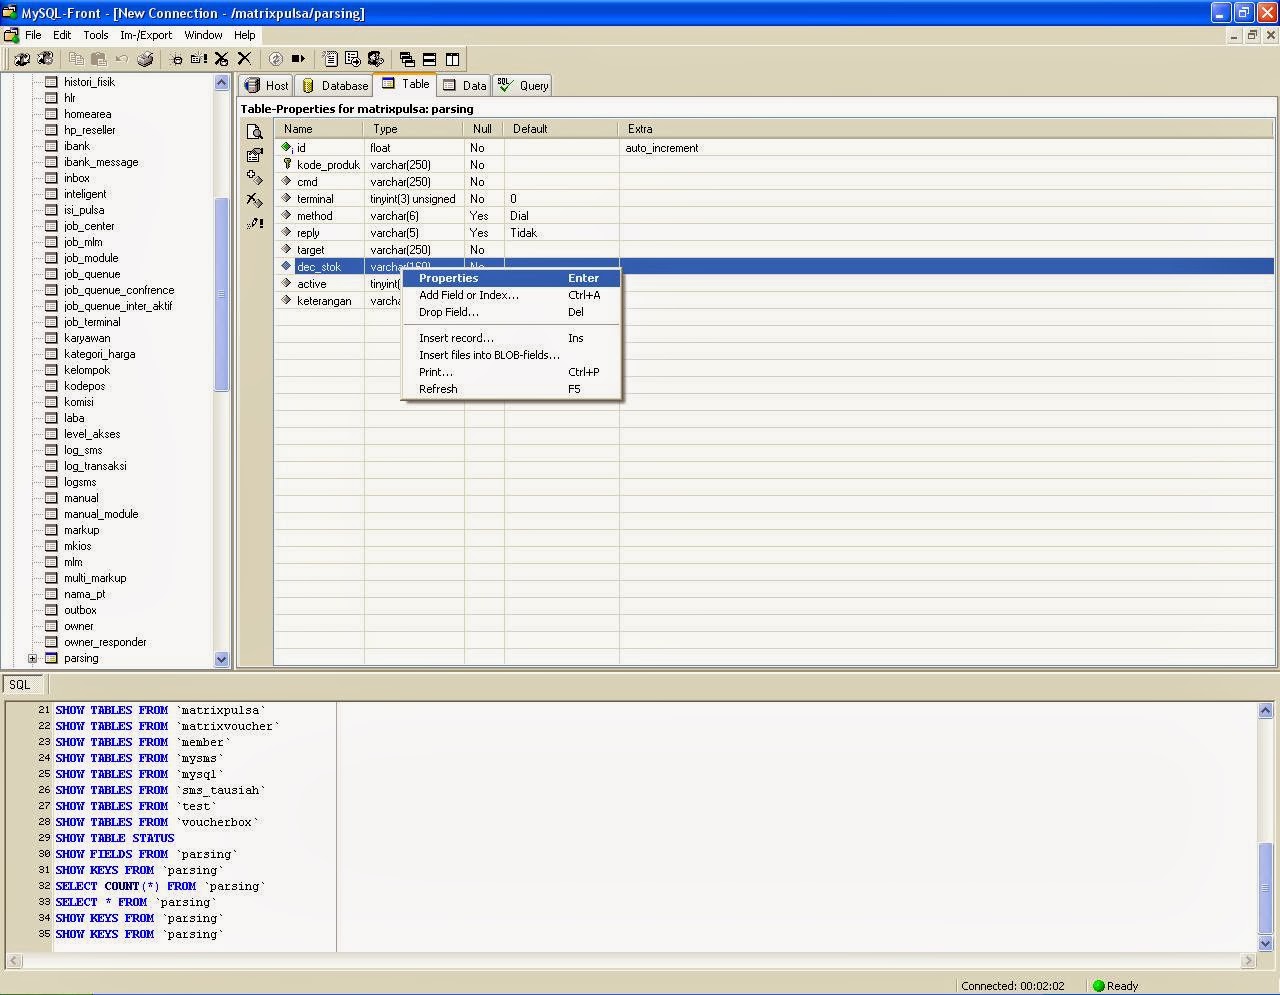Click the green Ready status indicator

(1098, 985)
